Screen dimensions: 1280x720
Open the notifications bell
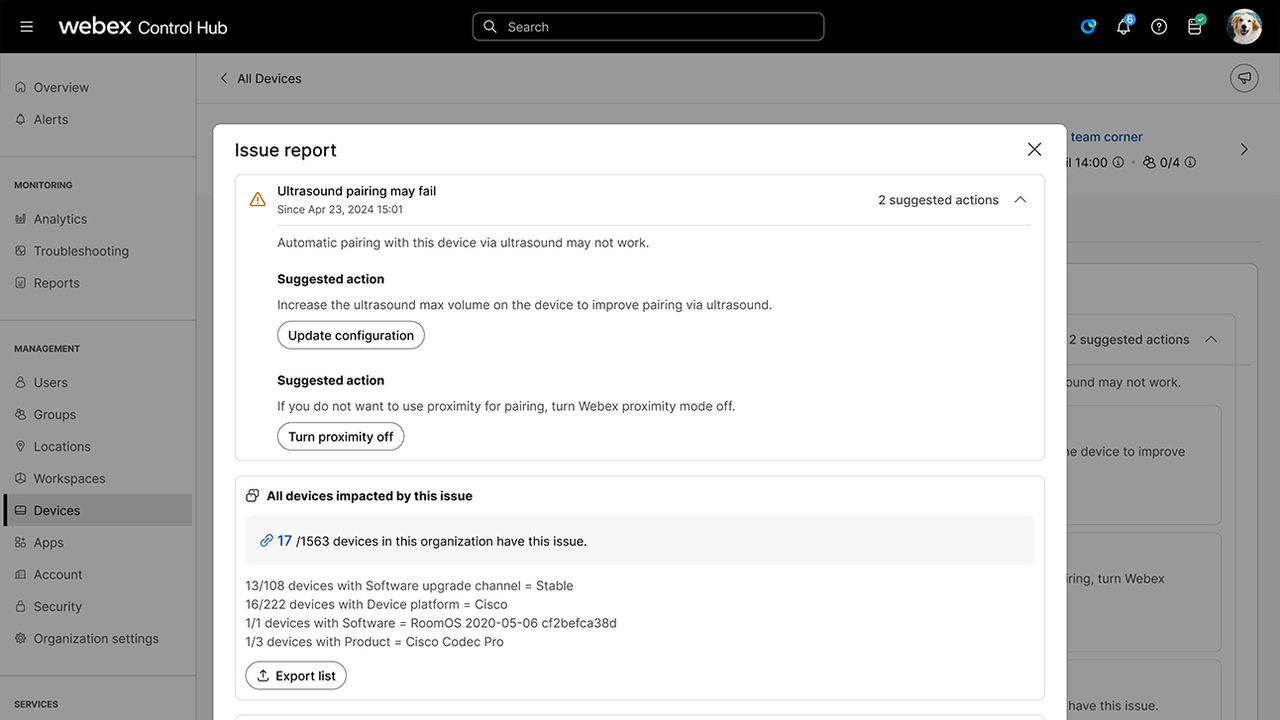(1123, 27)
